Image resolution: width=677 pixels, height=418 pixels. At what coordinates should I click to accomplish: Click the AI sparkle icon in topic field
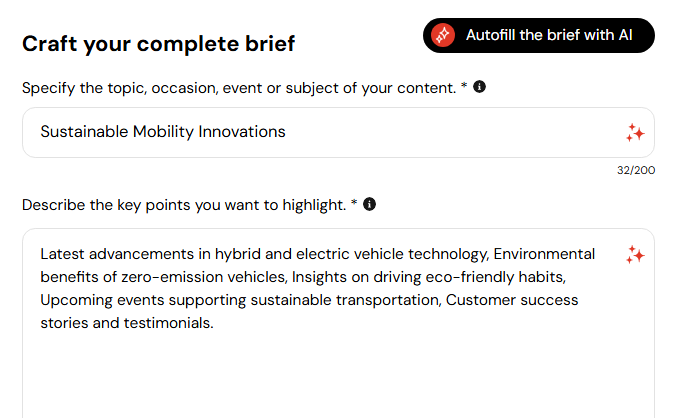635,133
